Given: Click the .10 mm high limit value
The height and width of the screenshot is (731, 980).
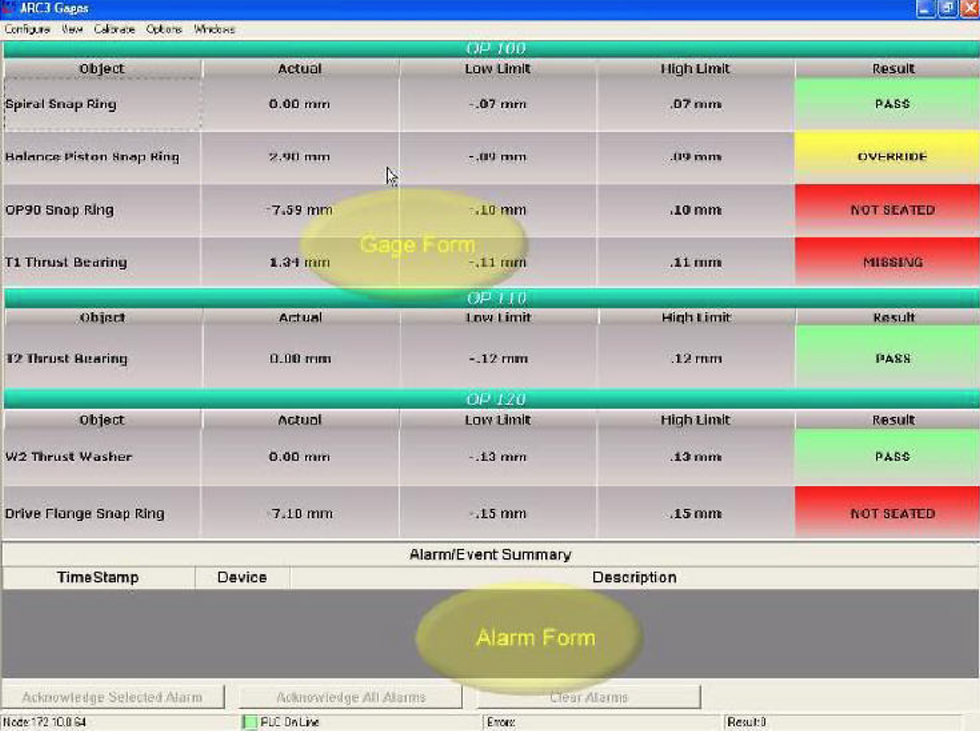Looking at the screenshot, I should [x=695, y=210].
